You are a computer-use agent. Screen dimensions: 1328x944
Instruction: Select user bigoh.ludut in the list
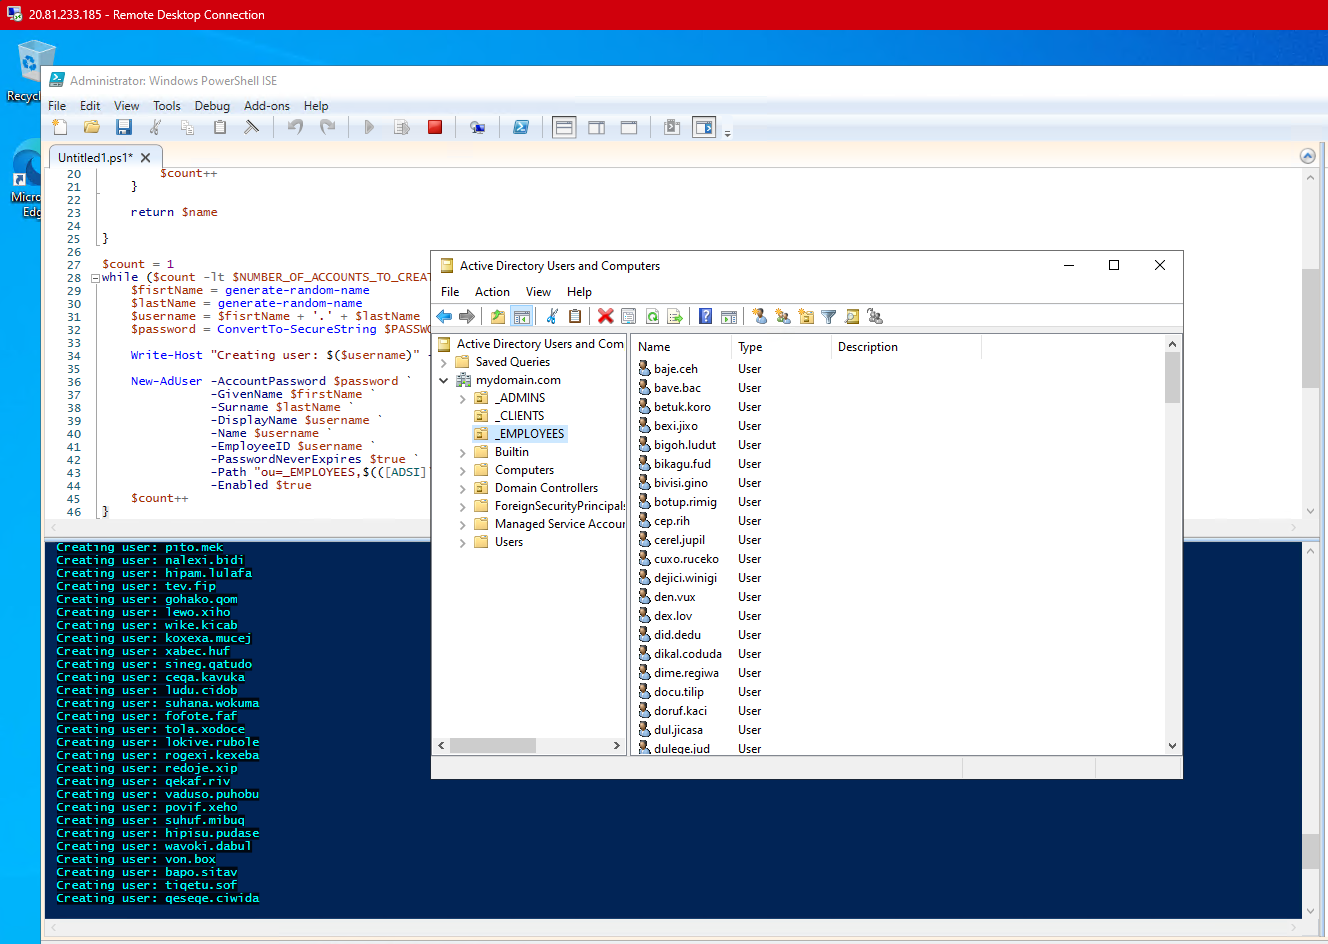click(x=685, y=445)
